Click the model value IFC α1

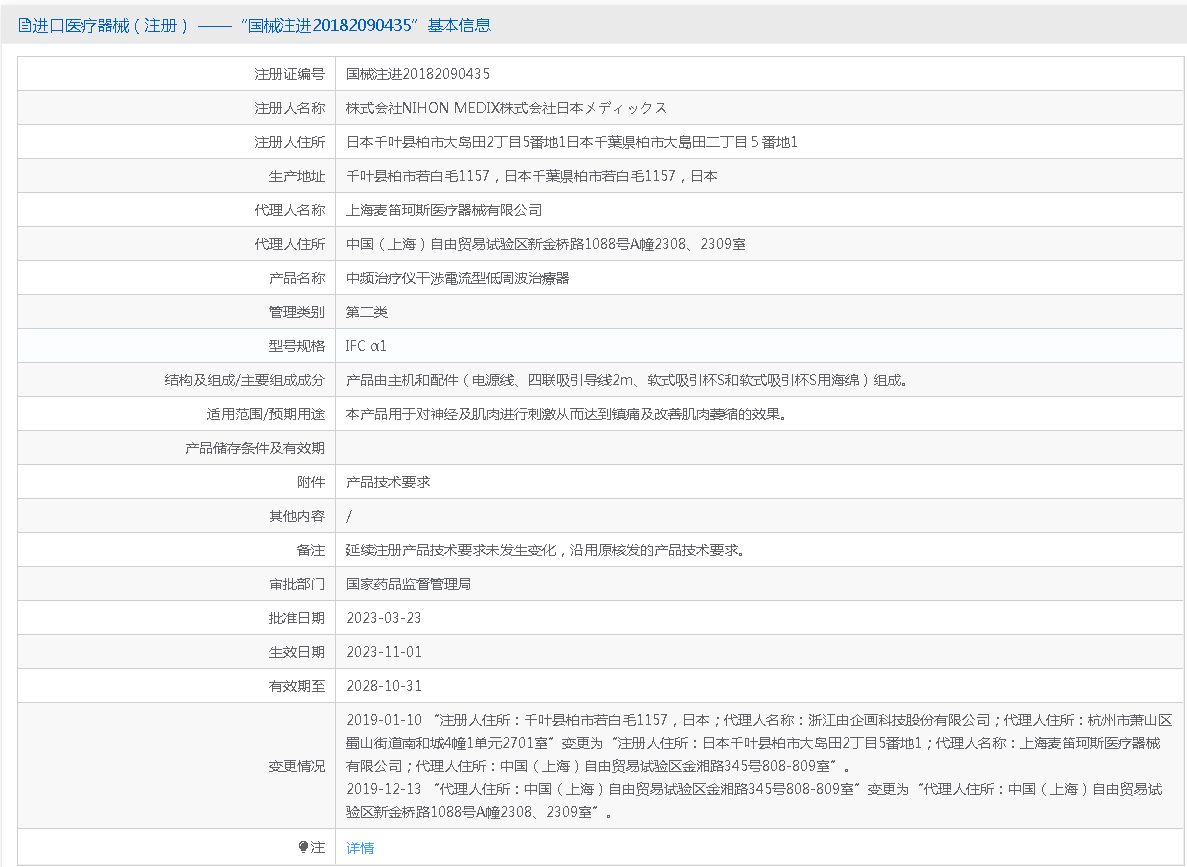point(366,346)
